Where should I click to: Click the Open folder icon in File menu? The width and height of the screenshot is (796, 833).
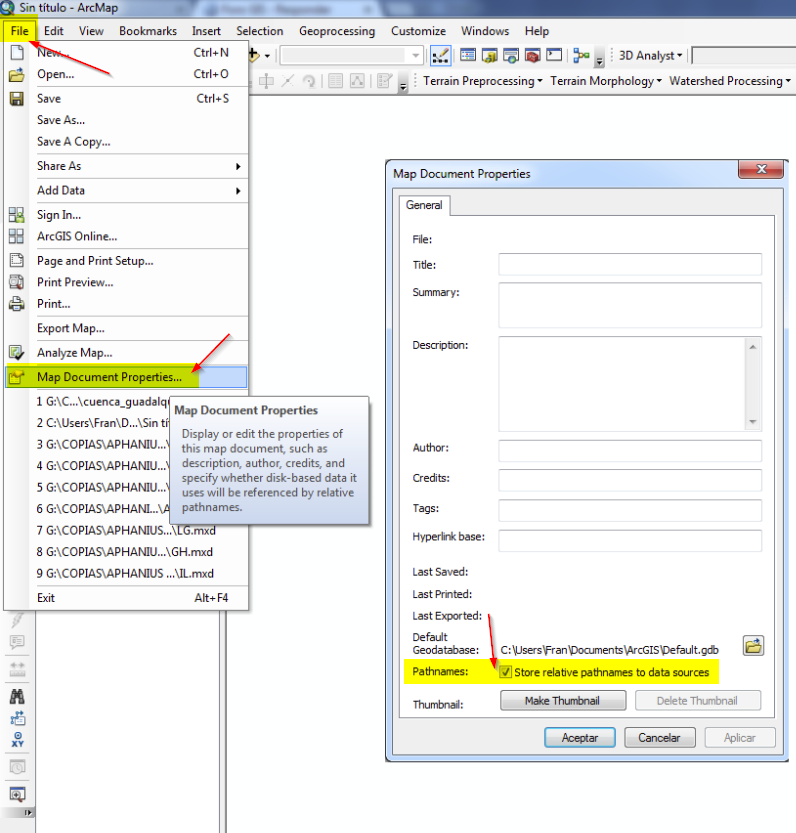click(17, 74)
